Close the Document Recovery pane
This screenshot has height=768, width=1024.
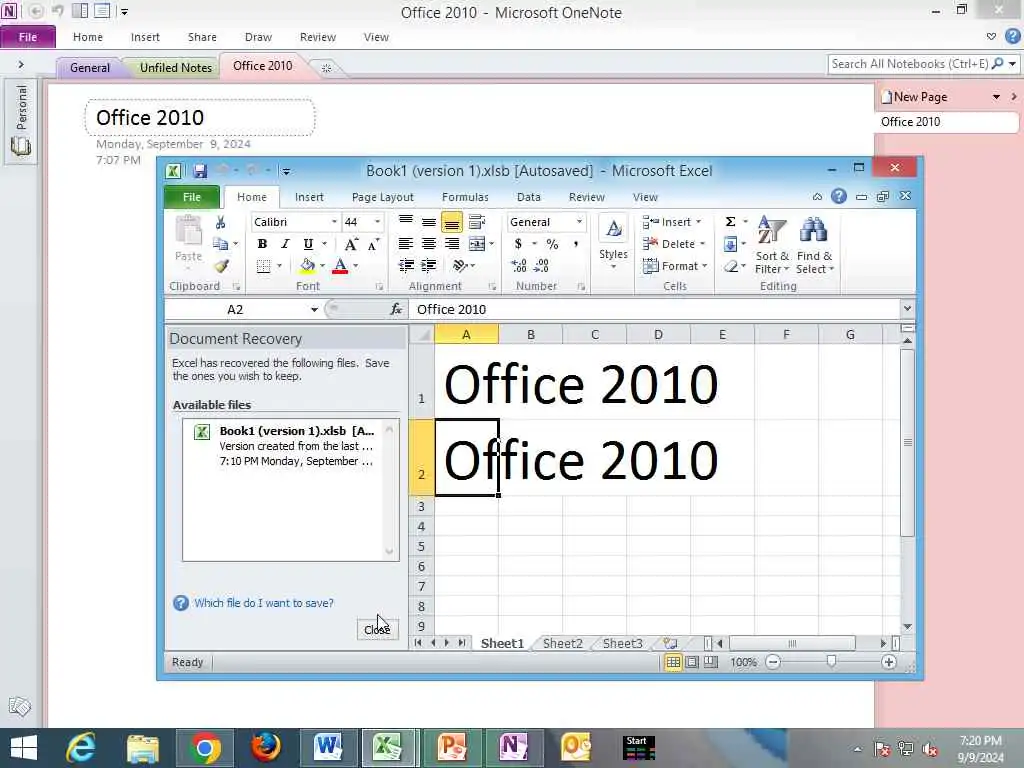pos(377,630)
